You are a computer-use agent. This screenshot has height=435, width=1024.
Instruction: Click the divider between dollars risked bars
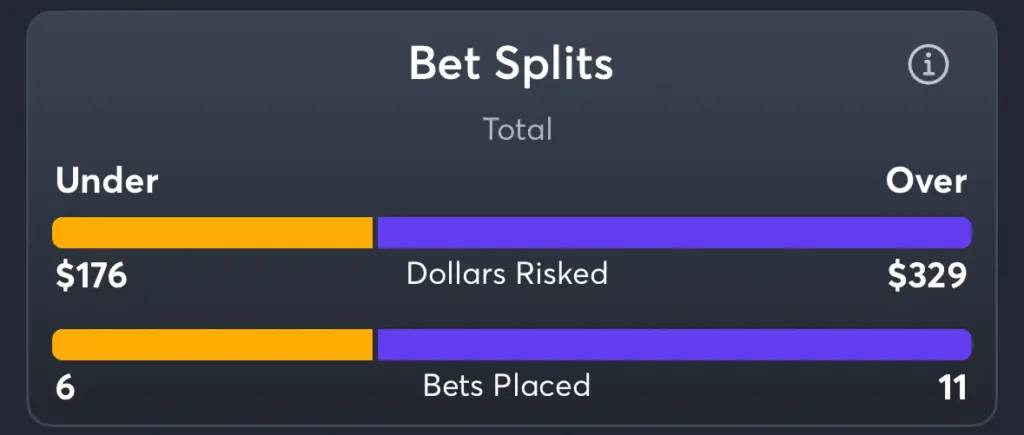(375, 233)
